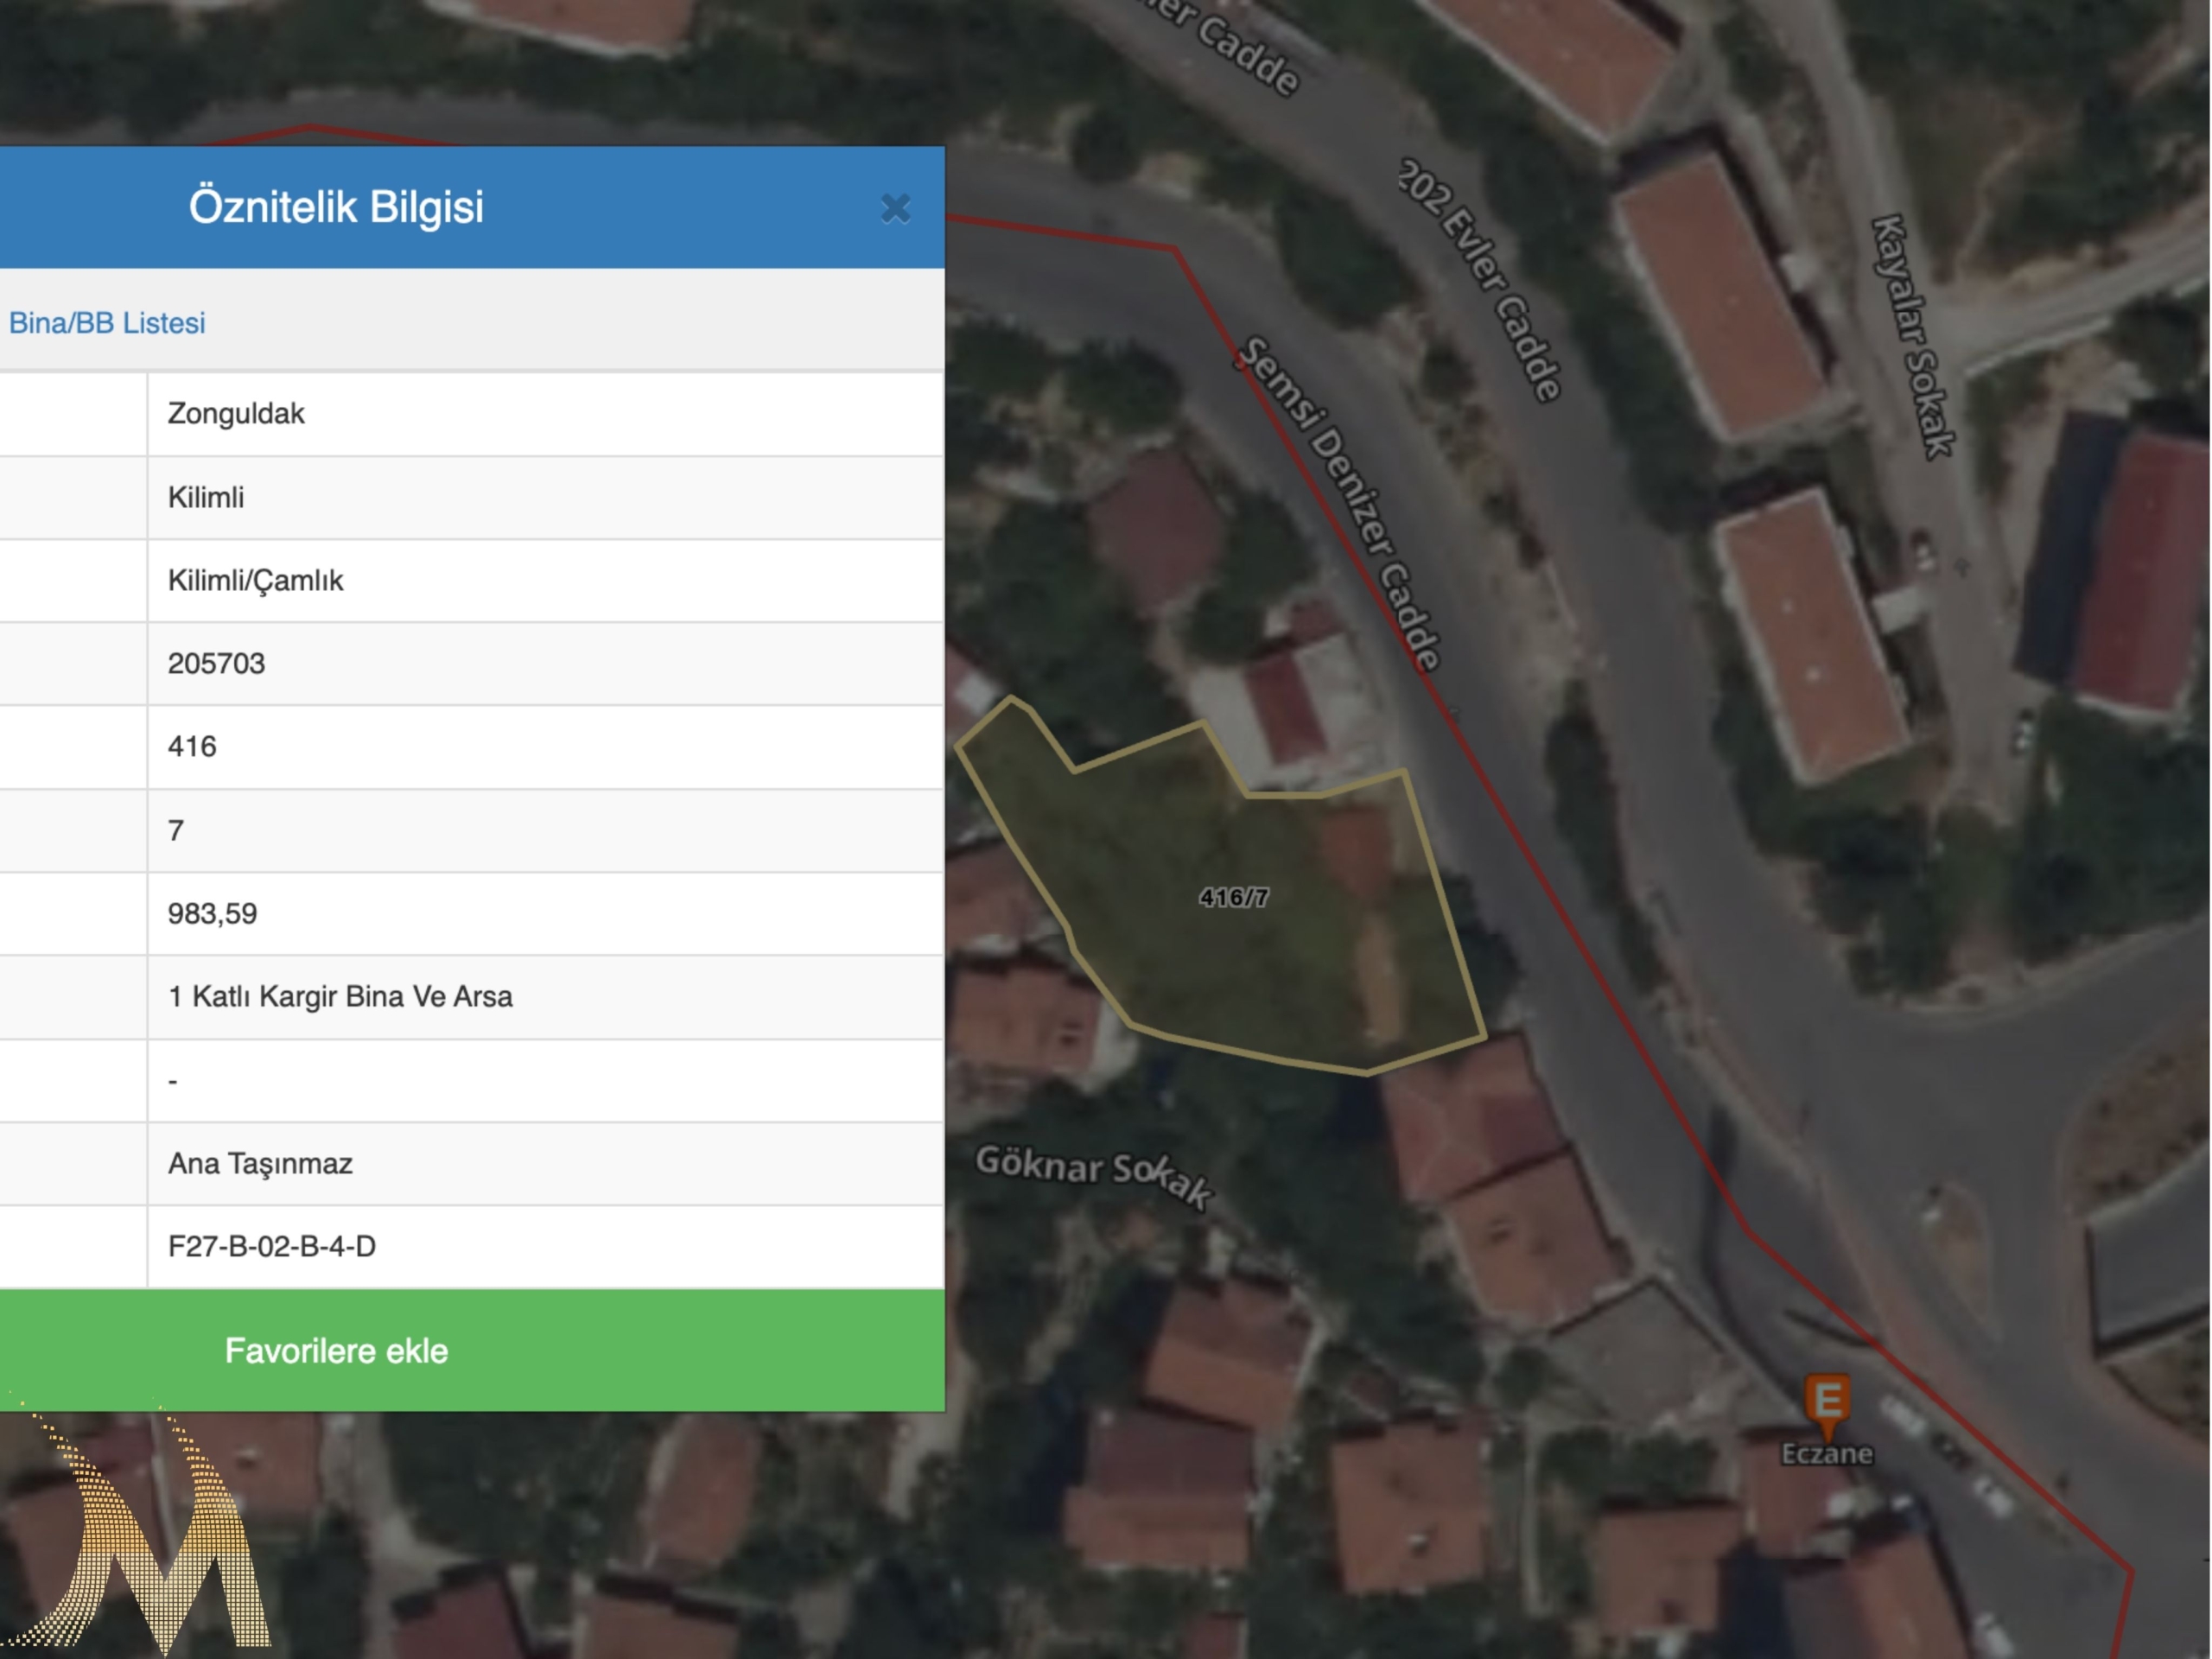
Task: Select the 1 Katlı Kargir Bina Ve Arsa row
Action: [340, 997]
